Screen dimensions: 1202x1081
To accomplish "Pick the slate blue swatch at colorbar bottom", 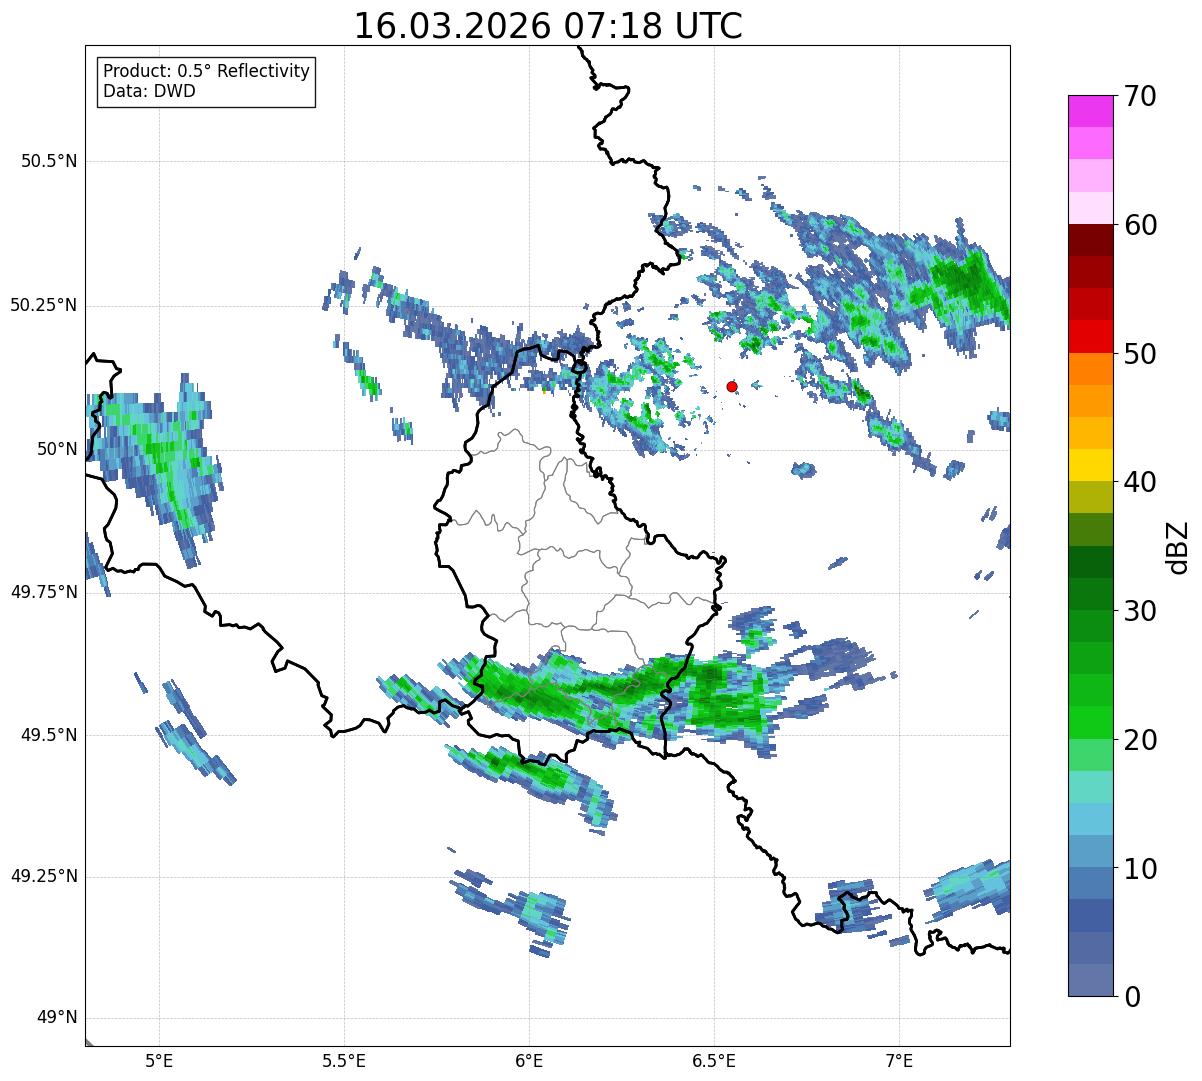I will coord(1091,980).
